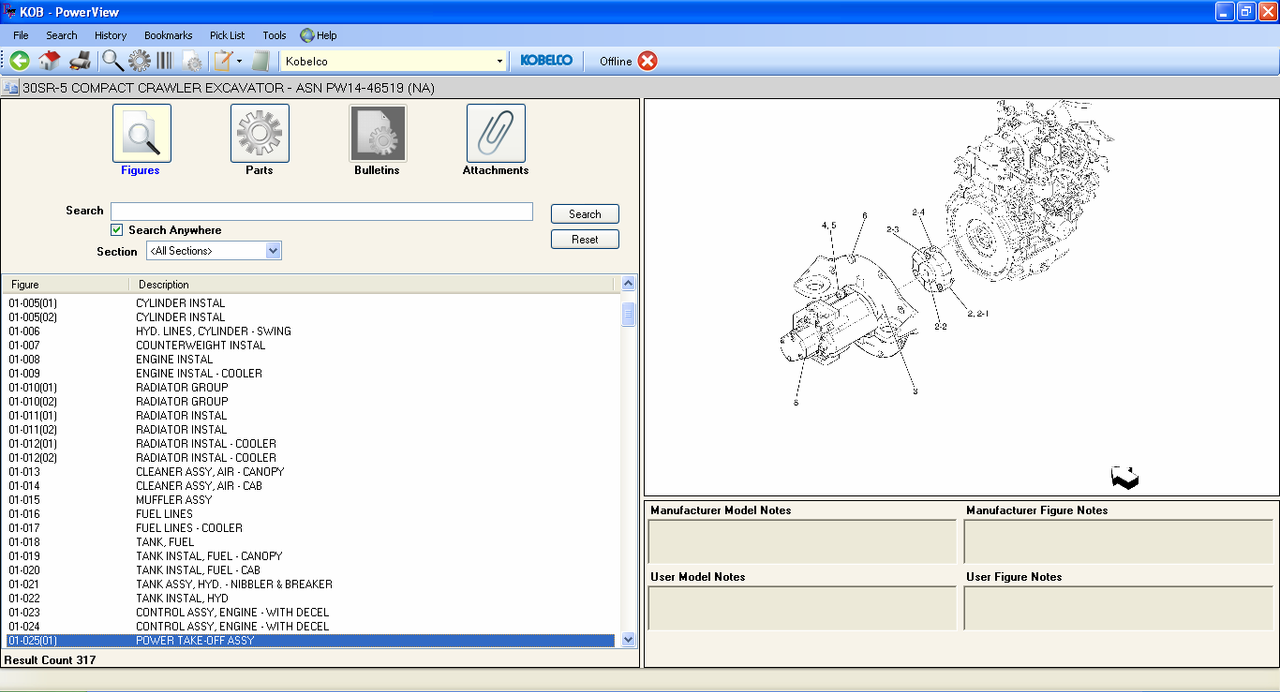Open the Search menu

(61, 35)
